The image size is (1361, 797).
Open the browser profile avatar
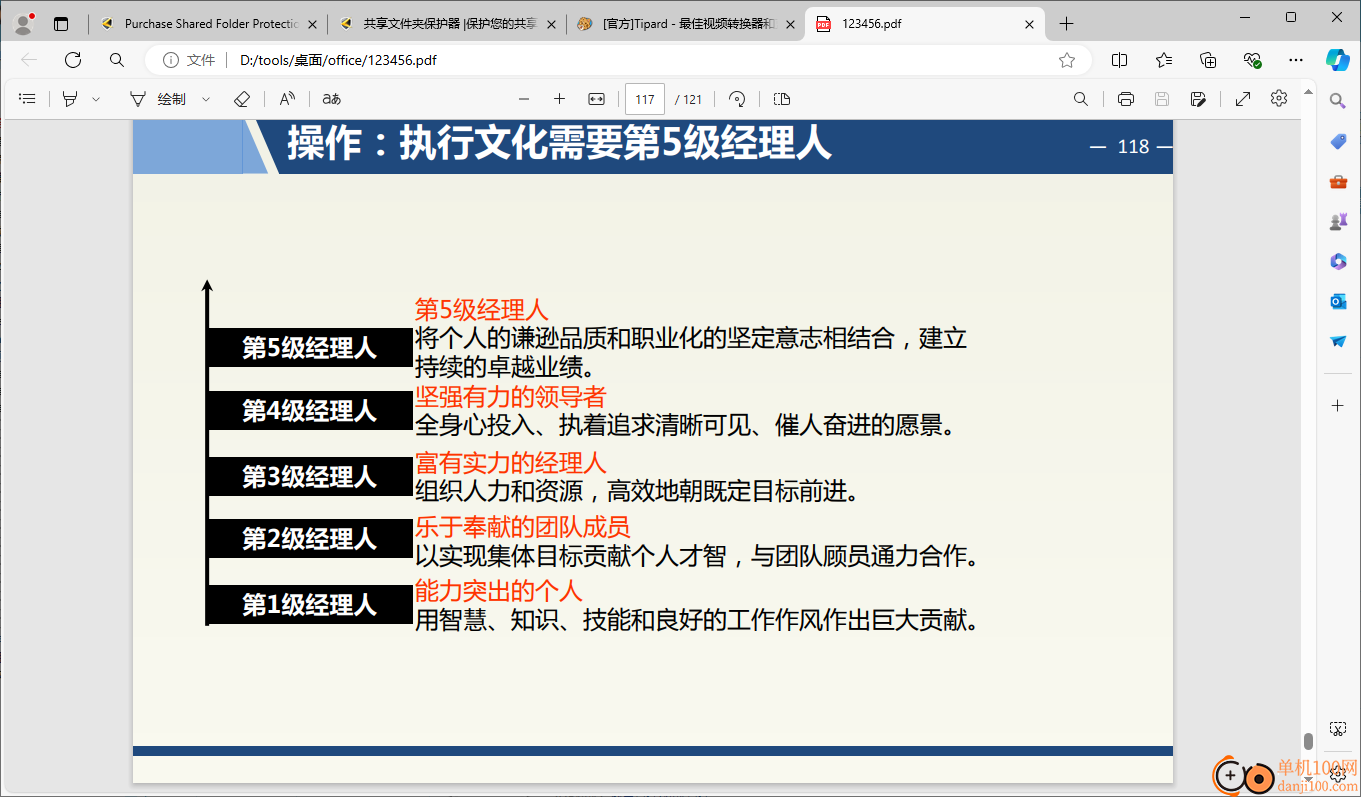point(23,24)
